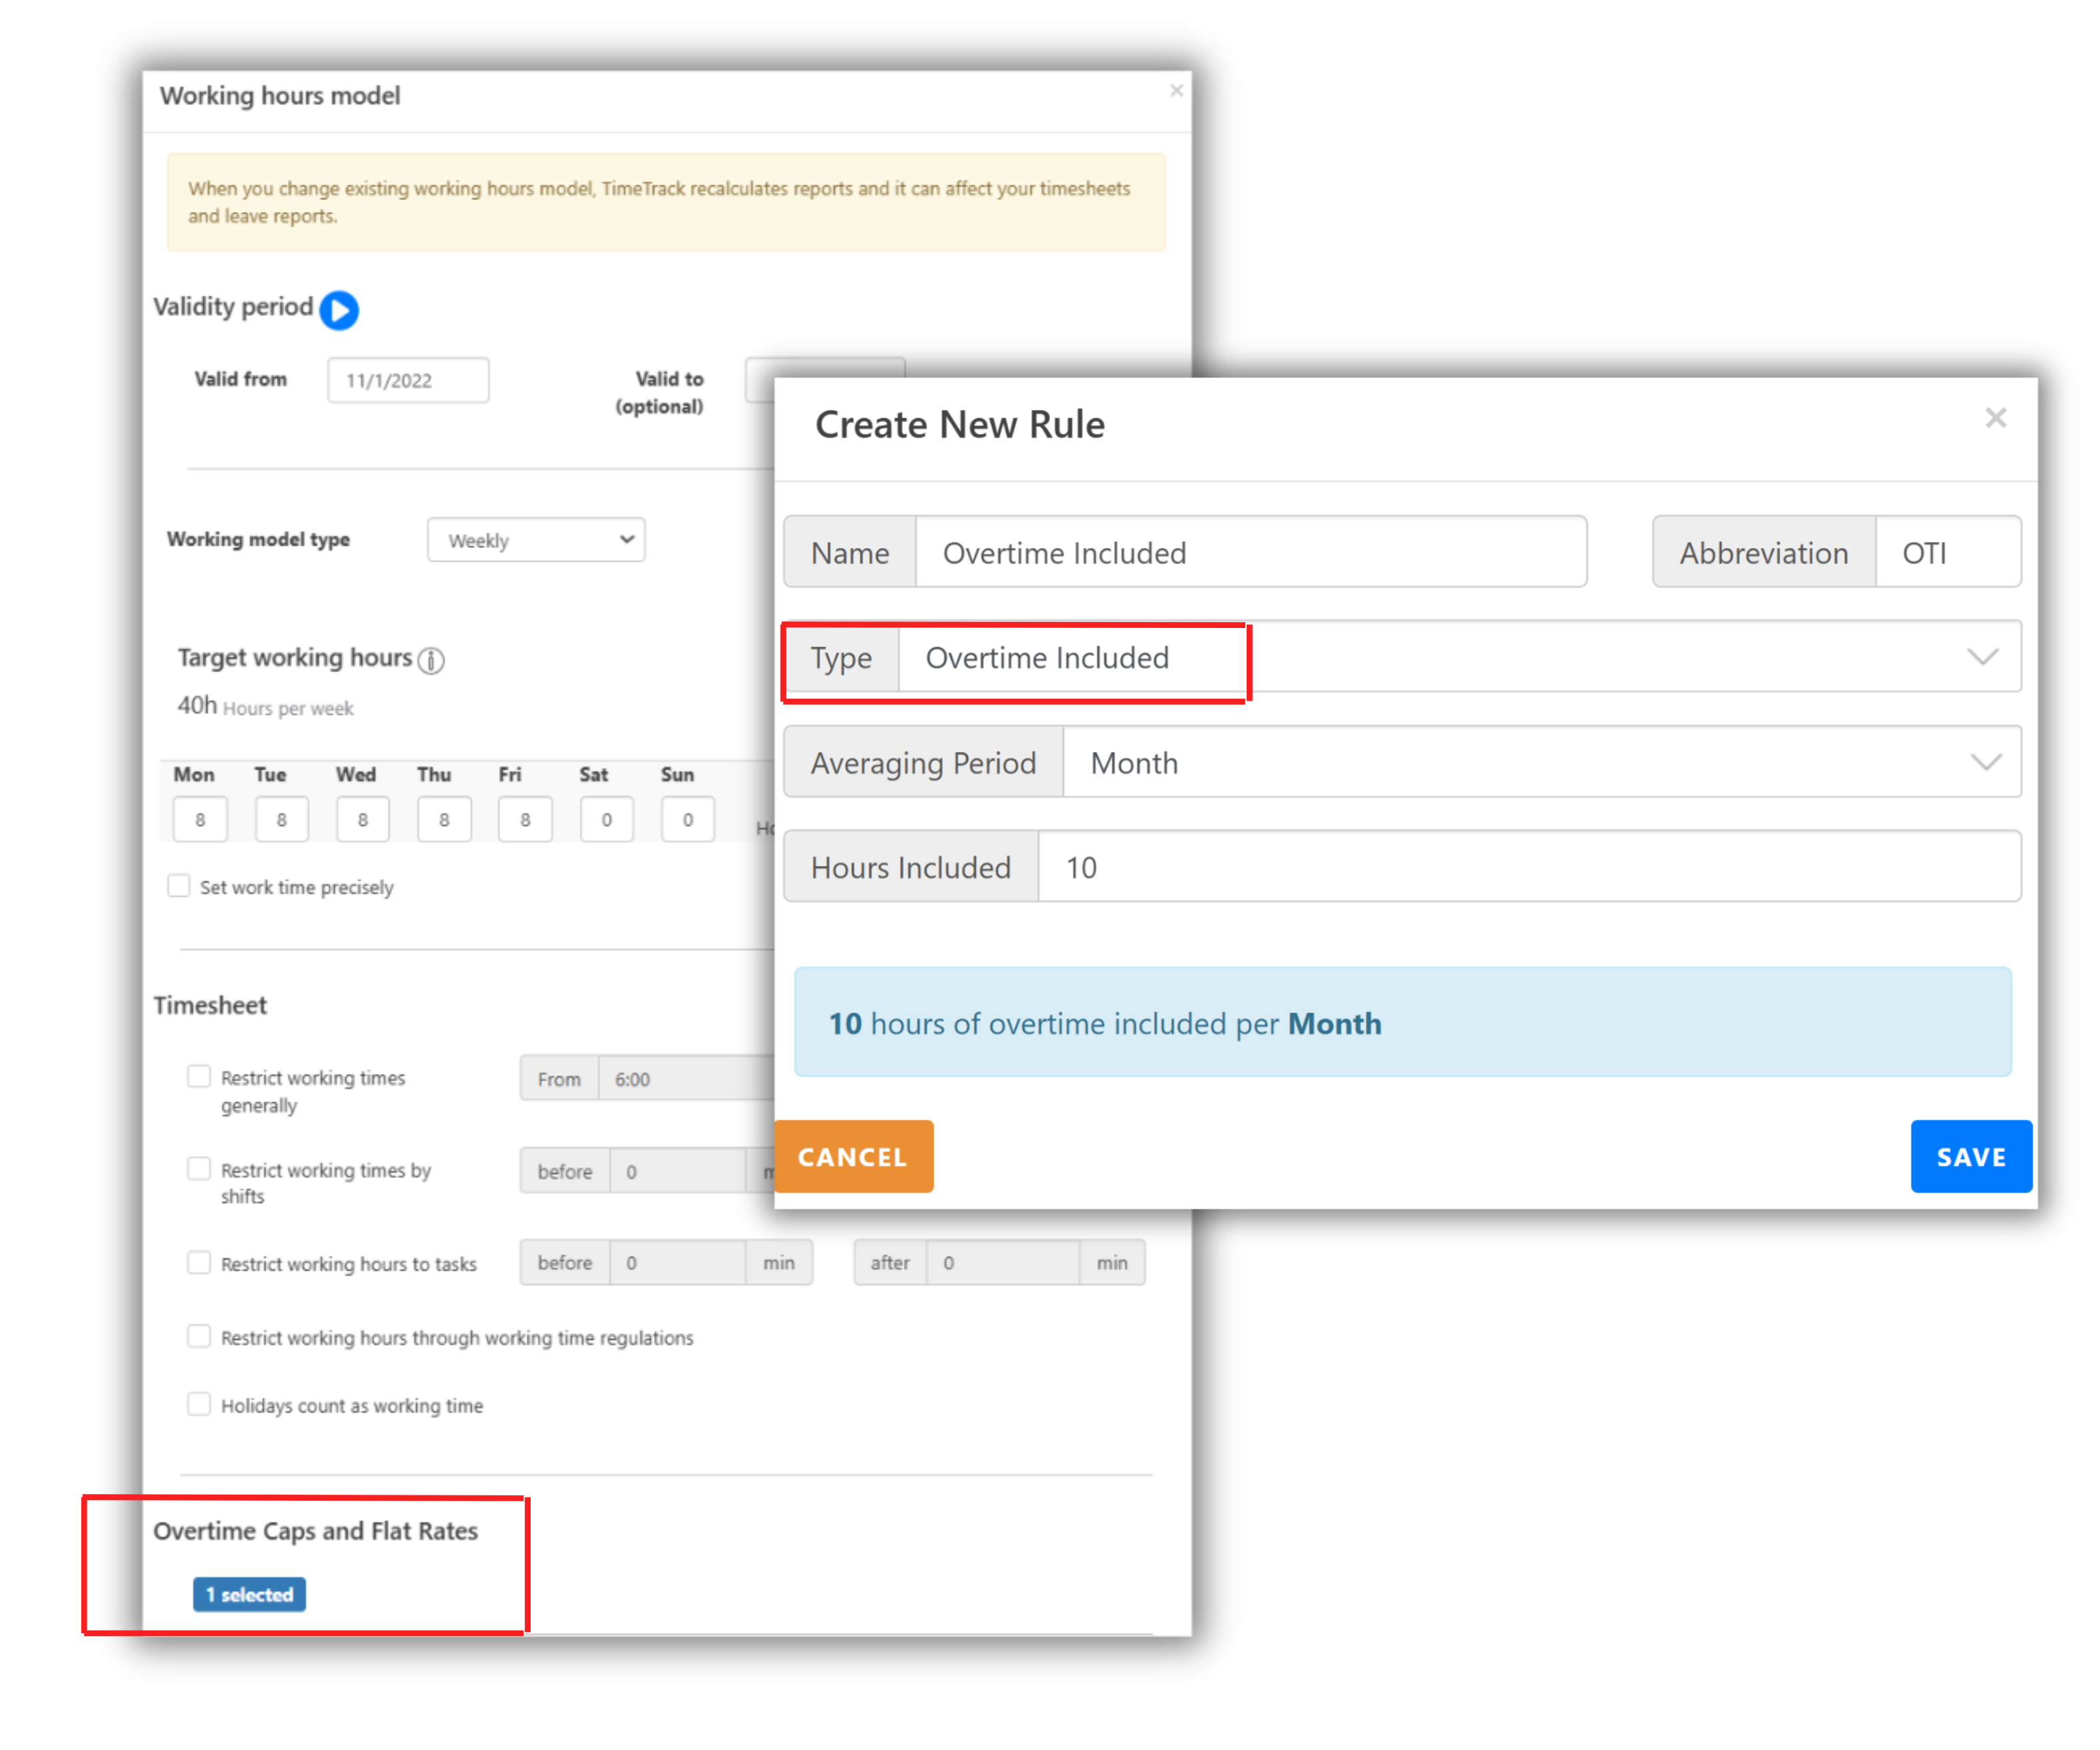Check Restrict working hours to tasks
This screenshot has height=1750, width=2100.
(x=199, y=1262)
